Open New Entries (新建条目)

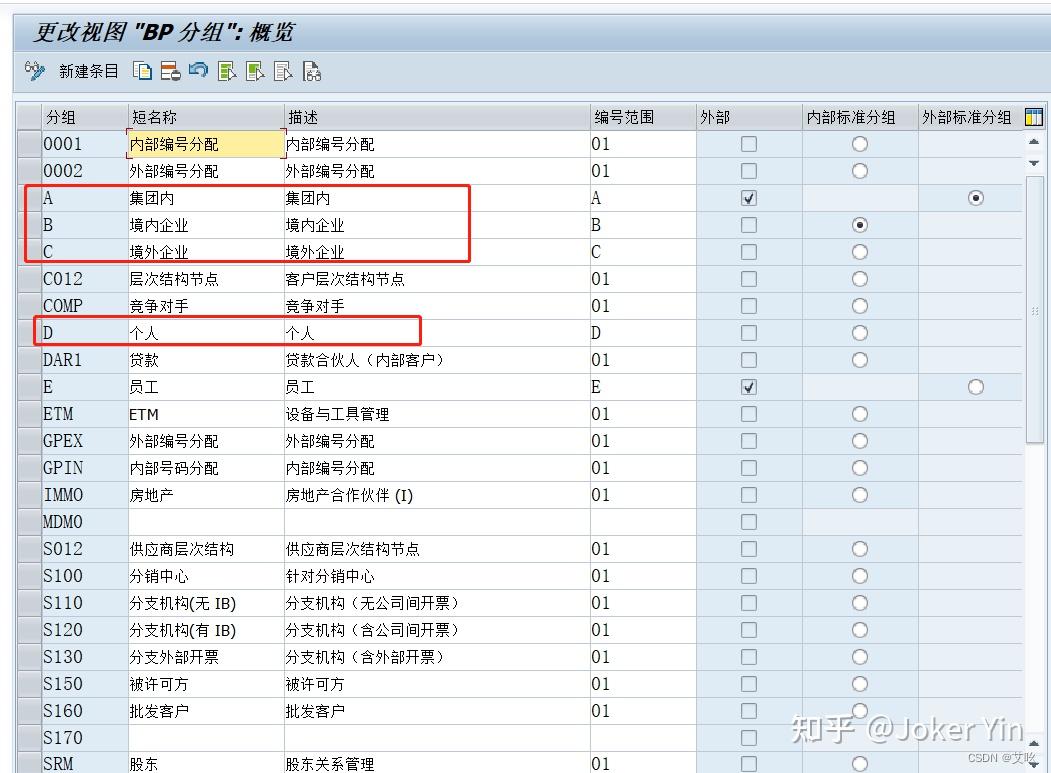click(90, 70)
